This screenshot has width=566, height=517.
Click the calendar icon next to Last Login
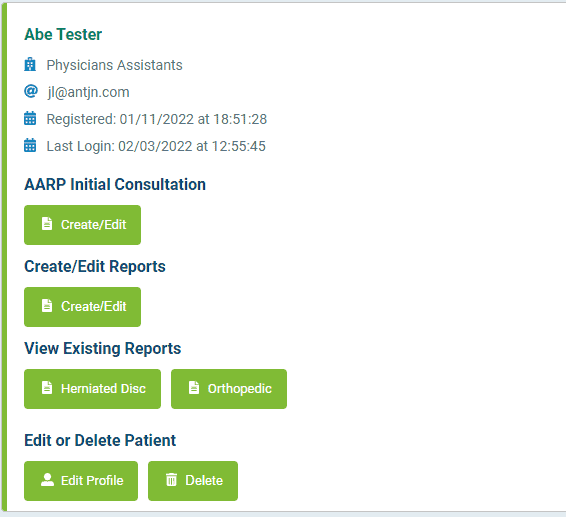[x=30, y=145]
